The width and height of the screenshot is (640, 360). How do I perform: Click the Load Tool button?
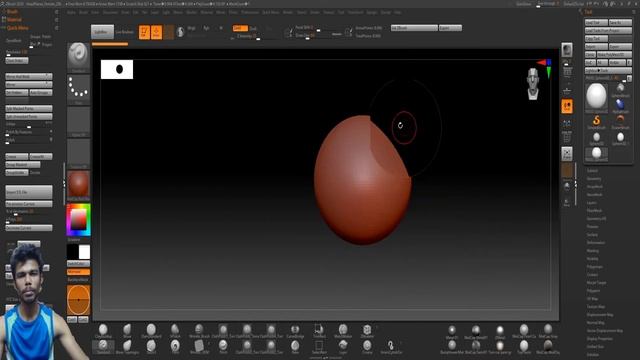tap(596, 23)
